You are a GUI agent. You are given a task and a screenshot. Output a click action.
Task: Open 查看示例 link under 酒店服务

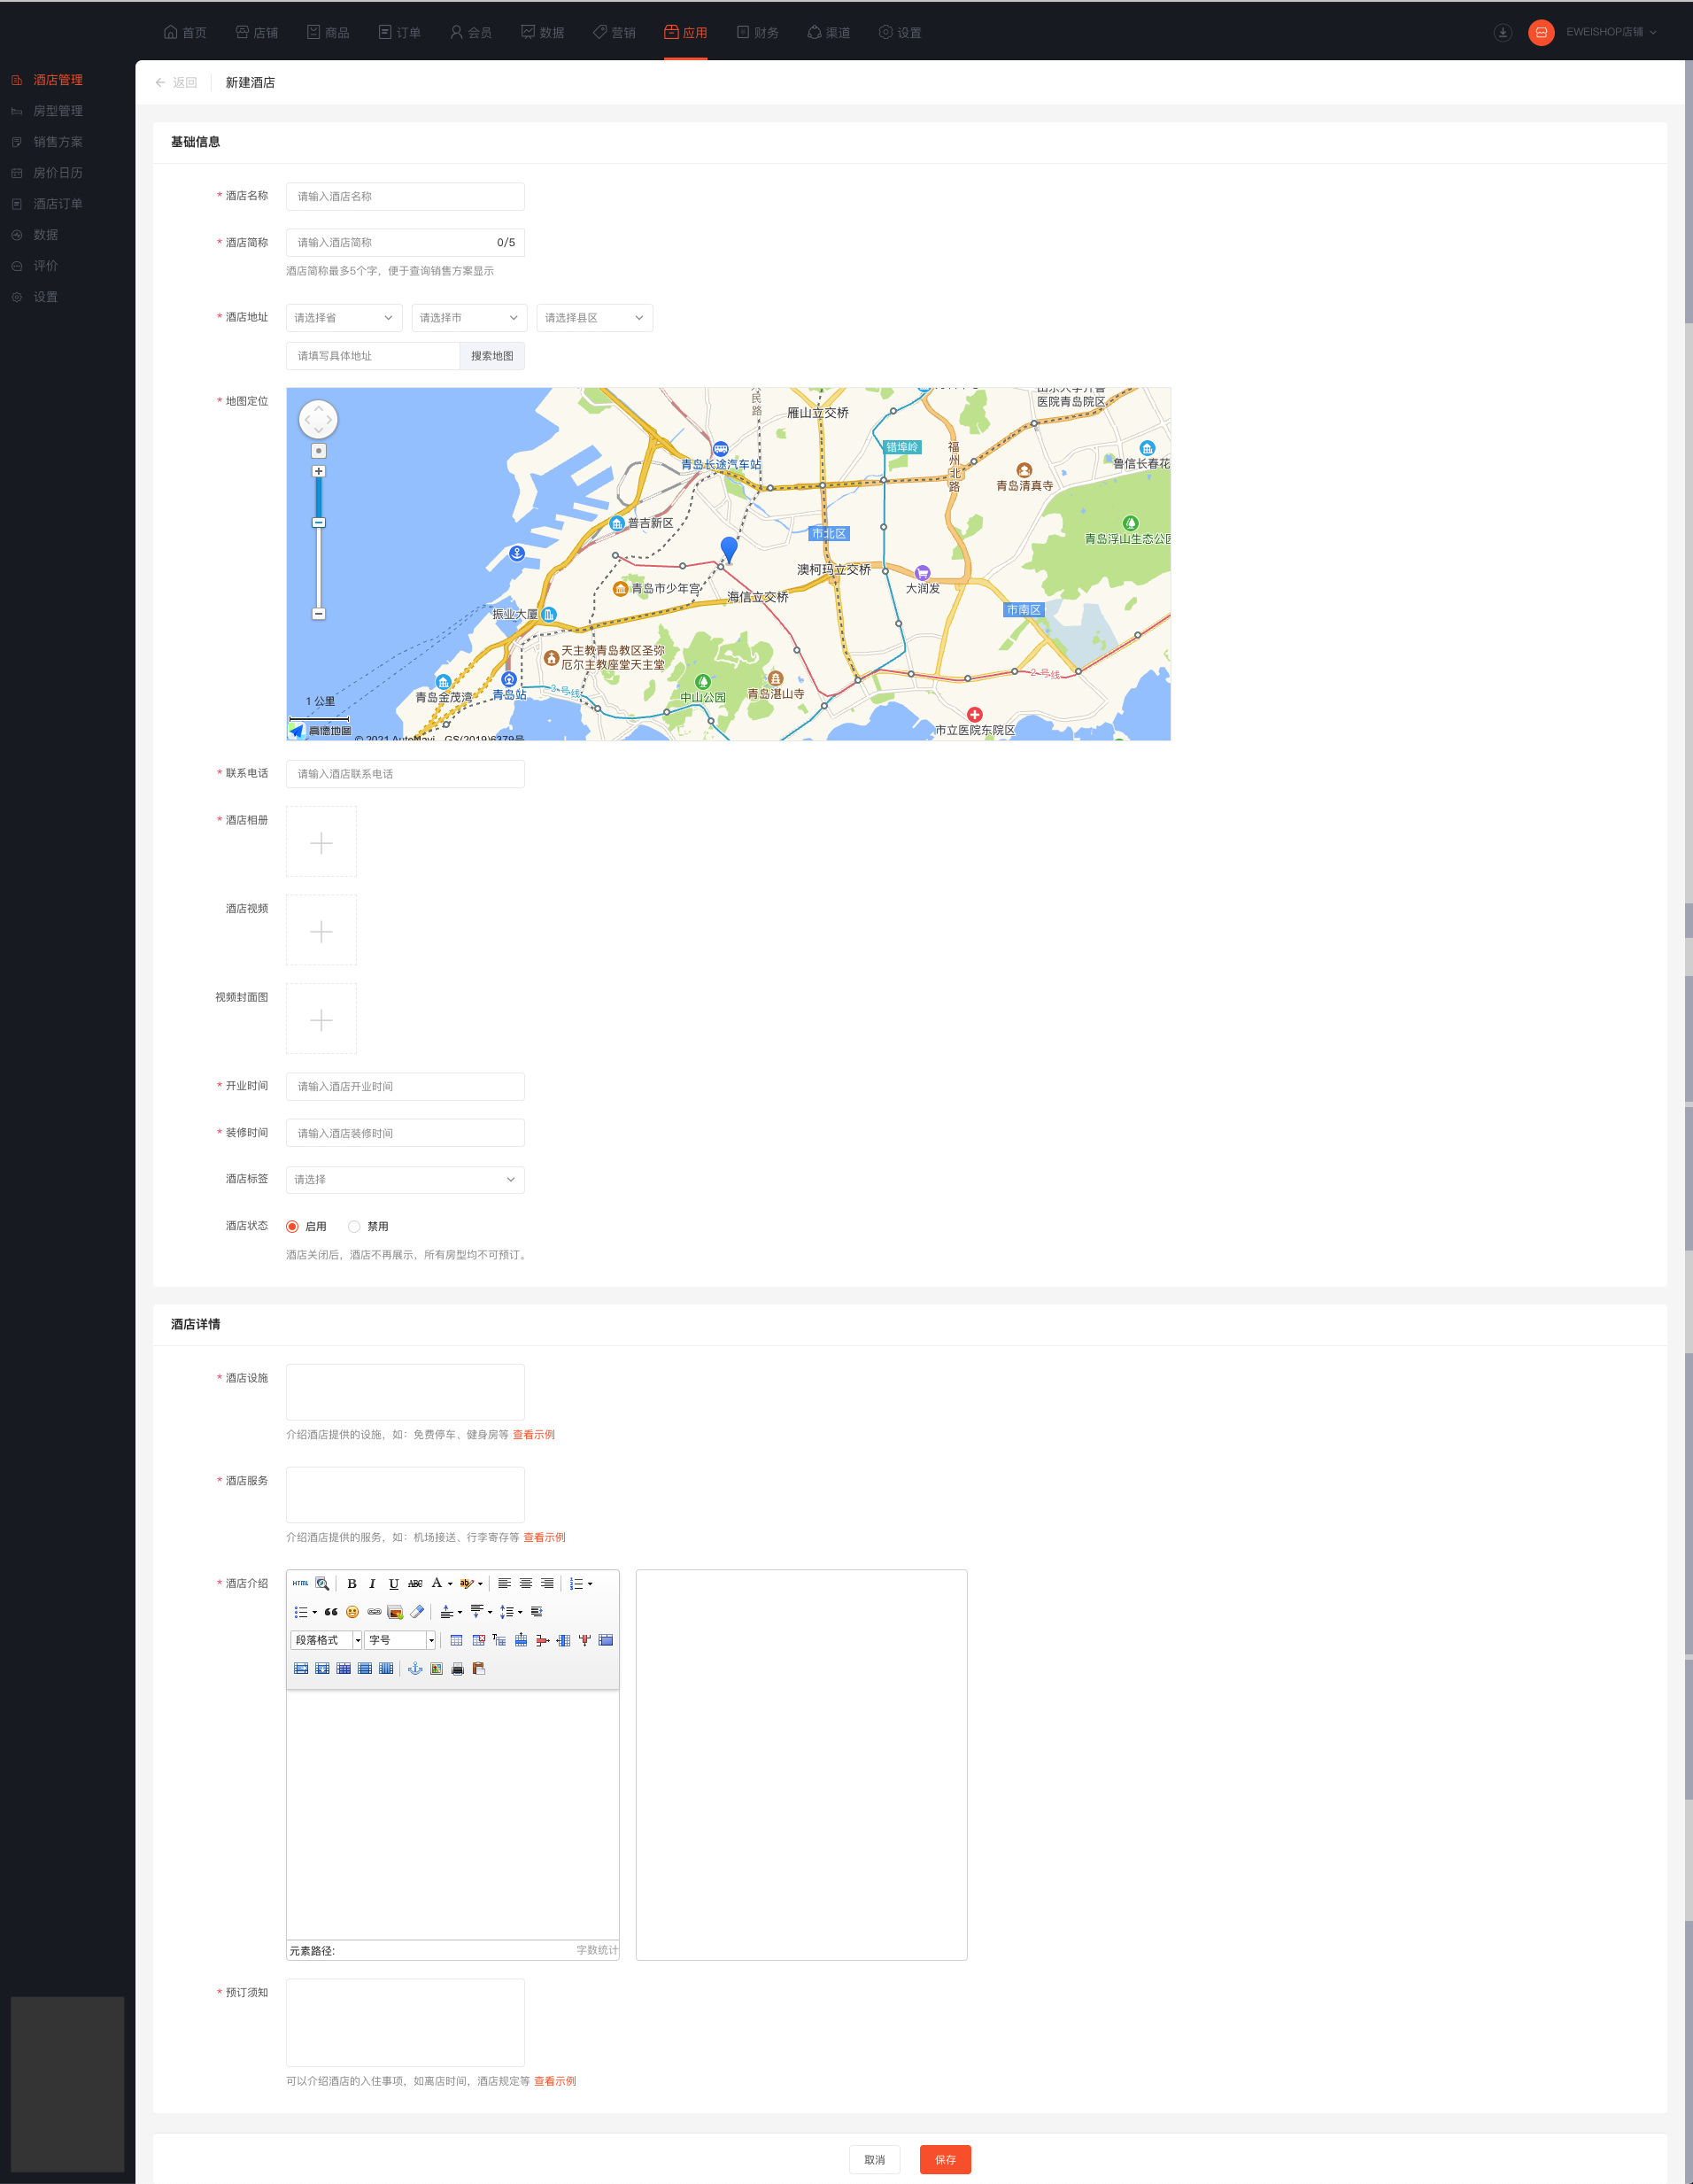point(545,1537)
